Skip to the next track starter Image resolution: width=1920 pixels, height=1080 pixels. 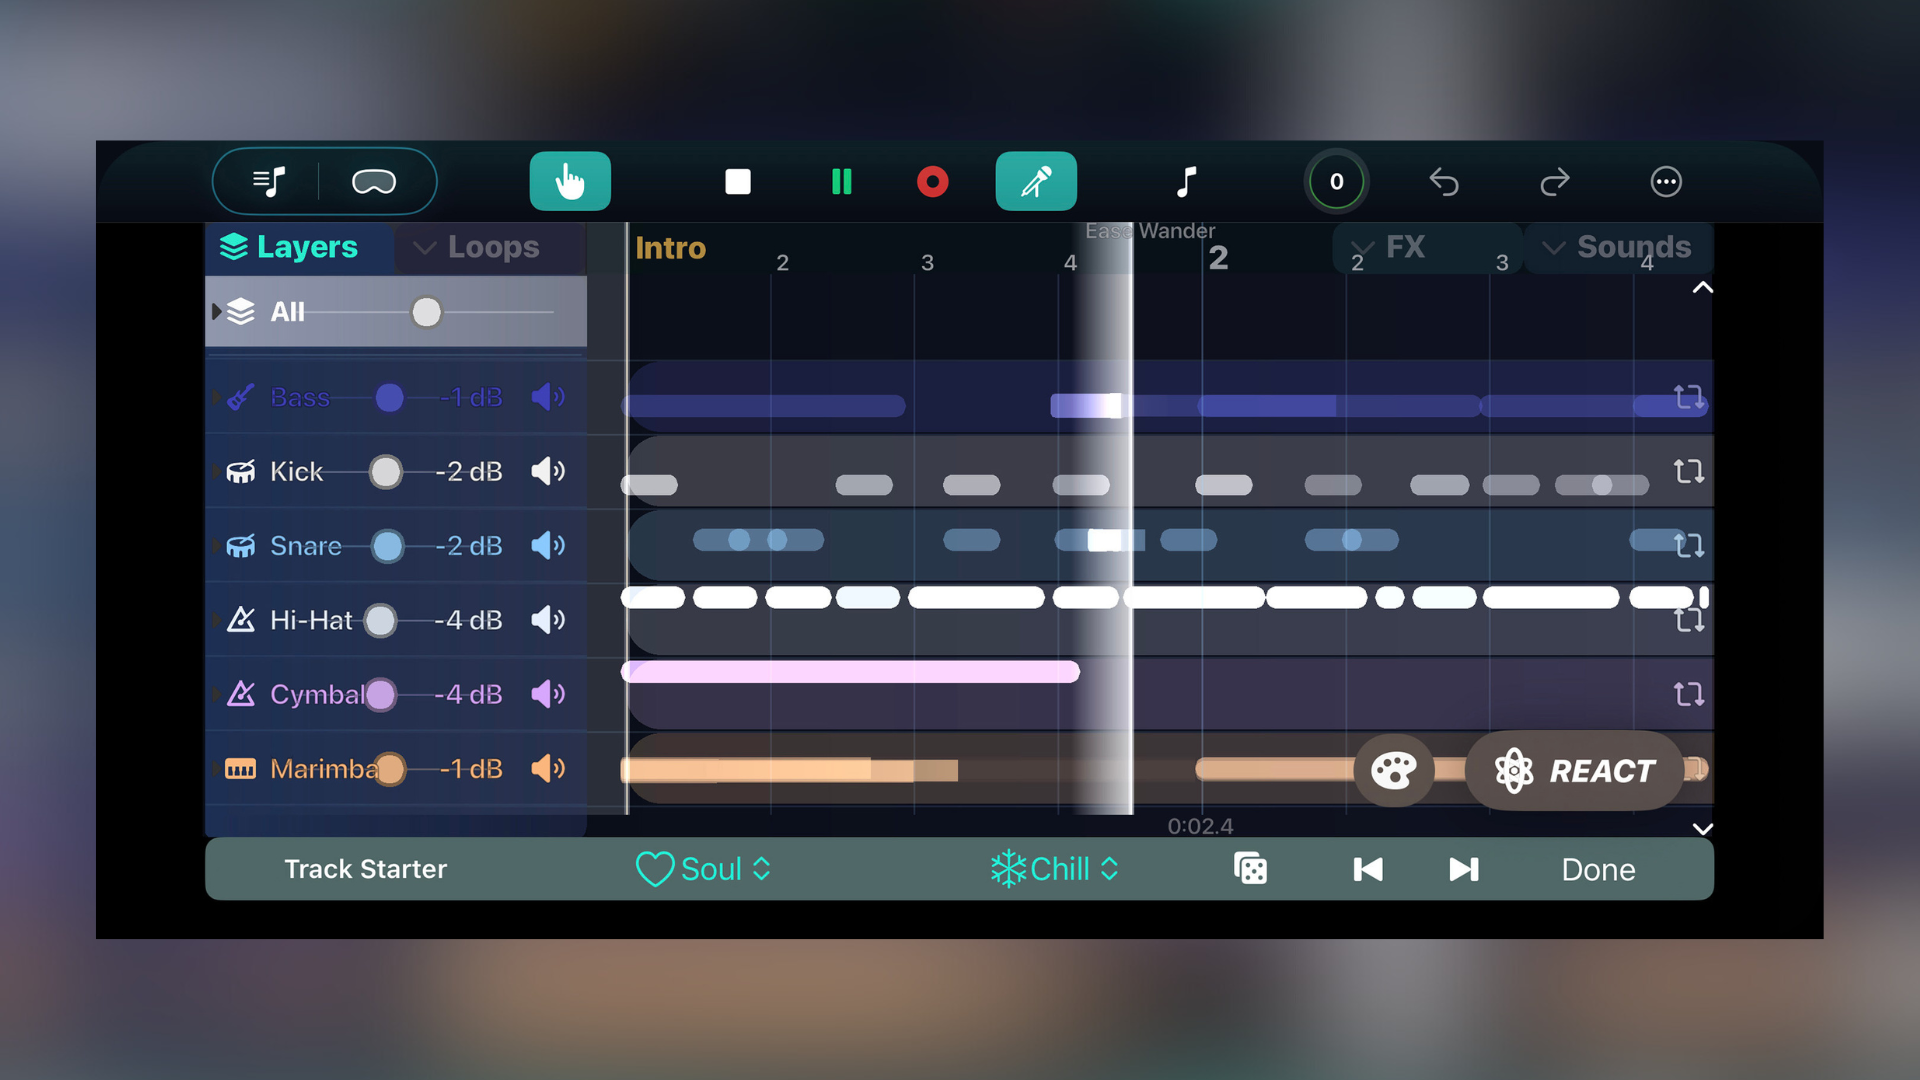coord(1464,869)
